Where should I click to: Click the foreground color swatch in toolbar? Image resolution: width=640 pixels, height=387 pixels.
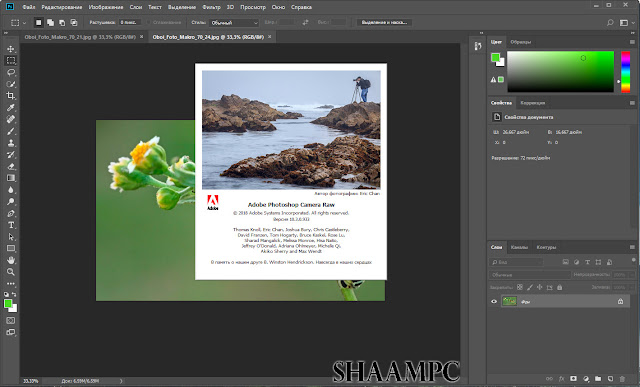tap(8, 303)
